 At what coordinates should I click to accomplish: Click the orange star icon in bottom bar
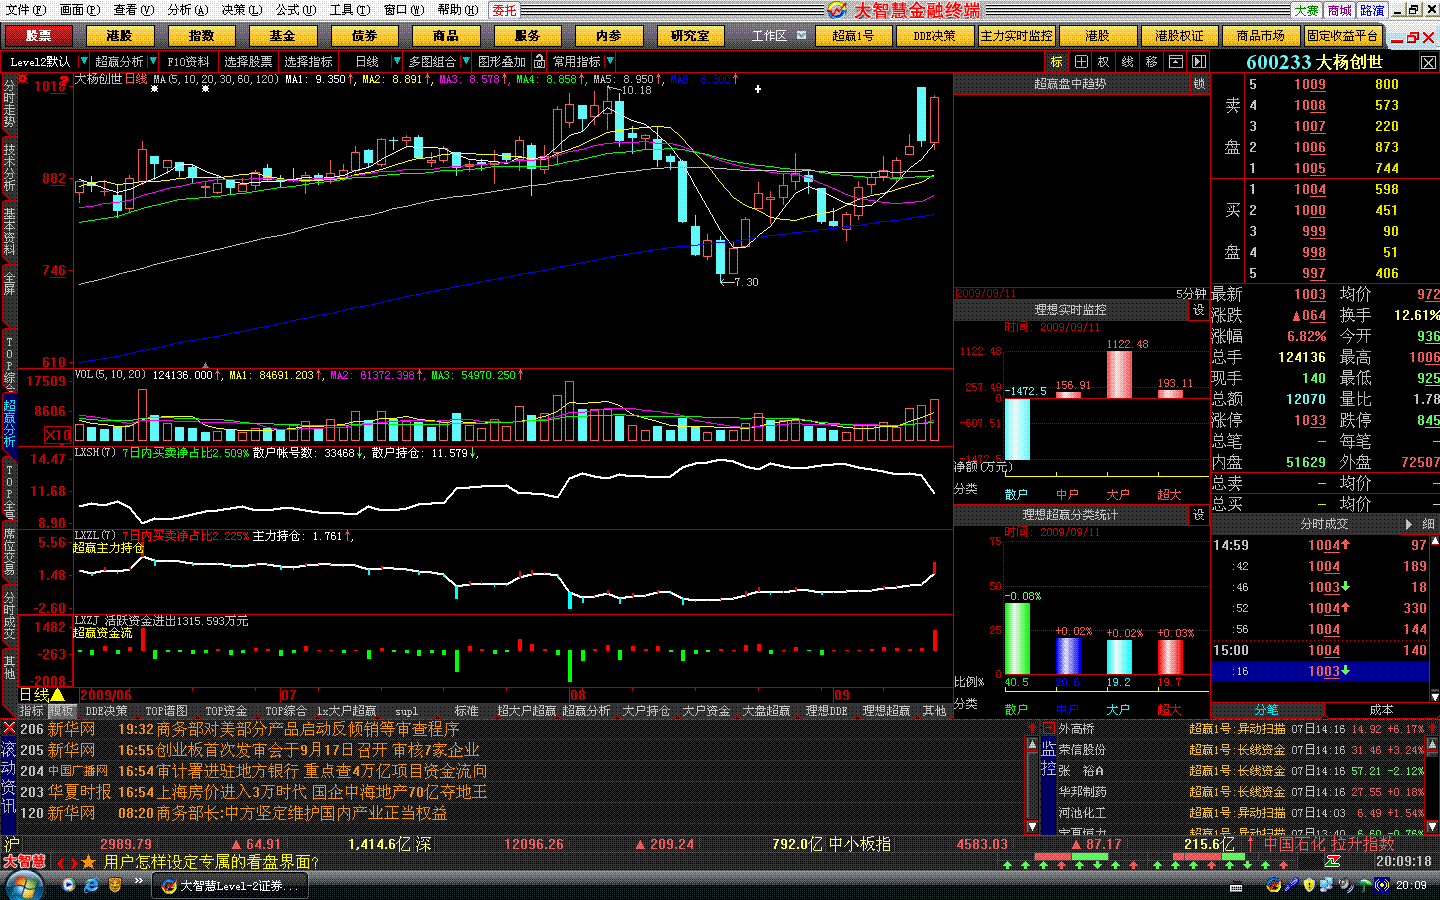[x=88, y=862]
